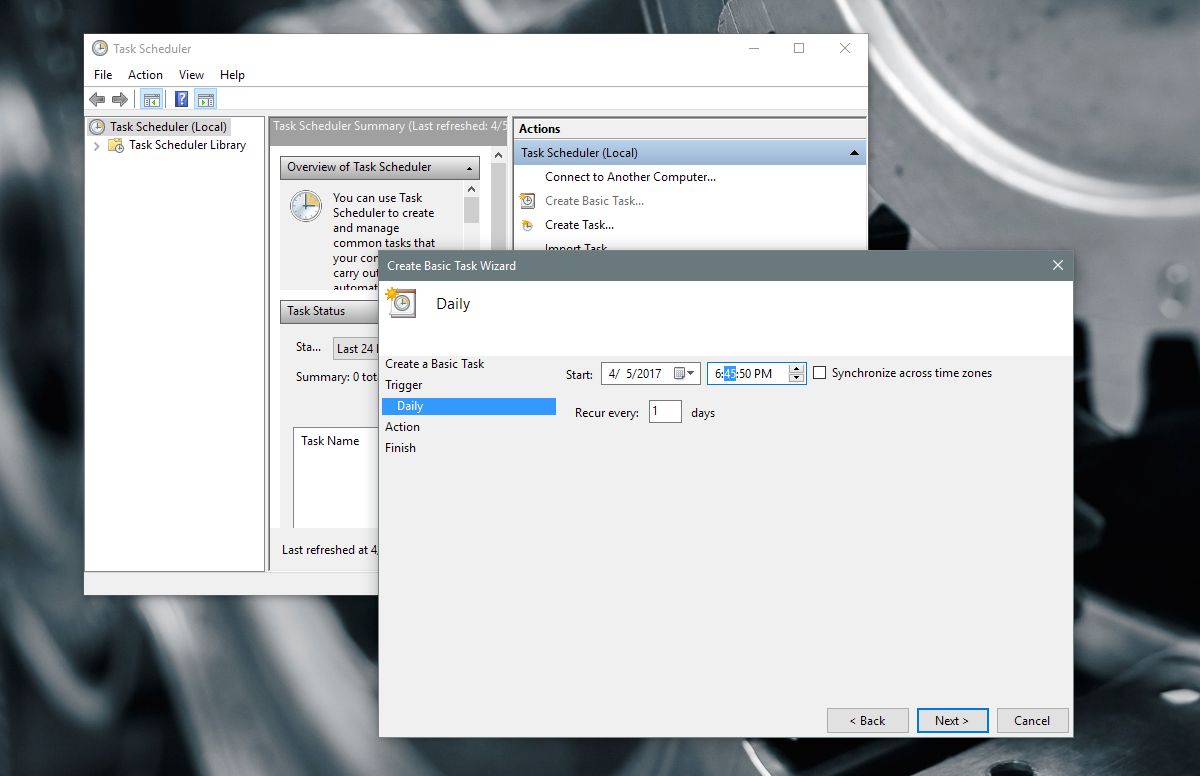Click the Create Basic Task icon in Actions
This screenshot has height=776, width=1200.
tap(527, 201)
